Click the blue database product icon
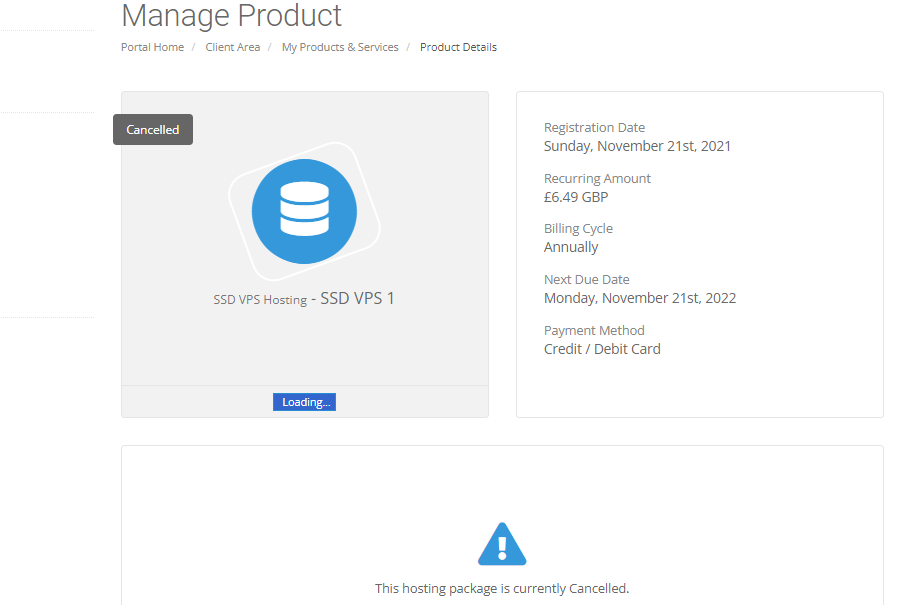This screenshot has width=916, height=605. 304,211
